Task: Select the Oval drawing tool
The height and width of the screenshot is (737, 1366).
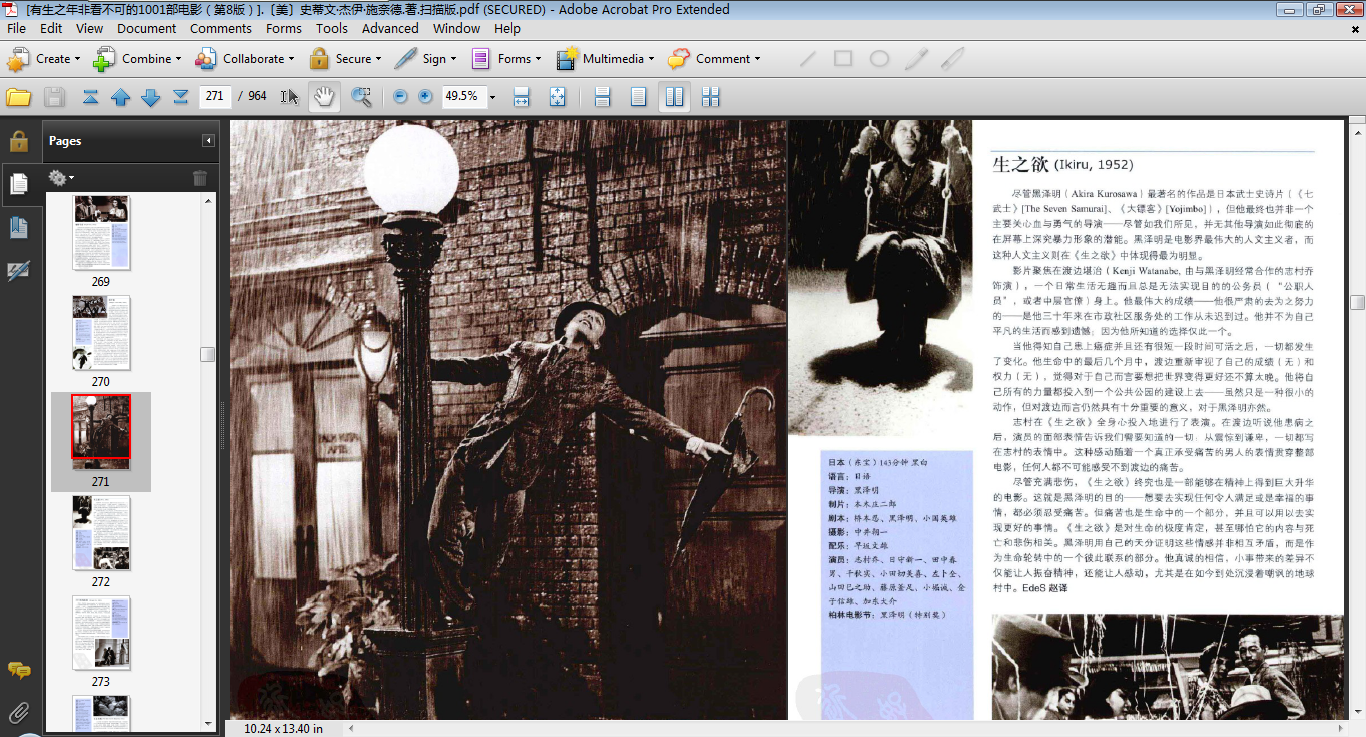Action: [879, 59]
